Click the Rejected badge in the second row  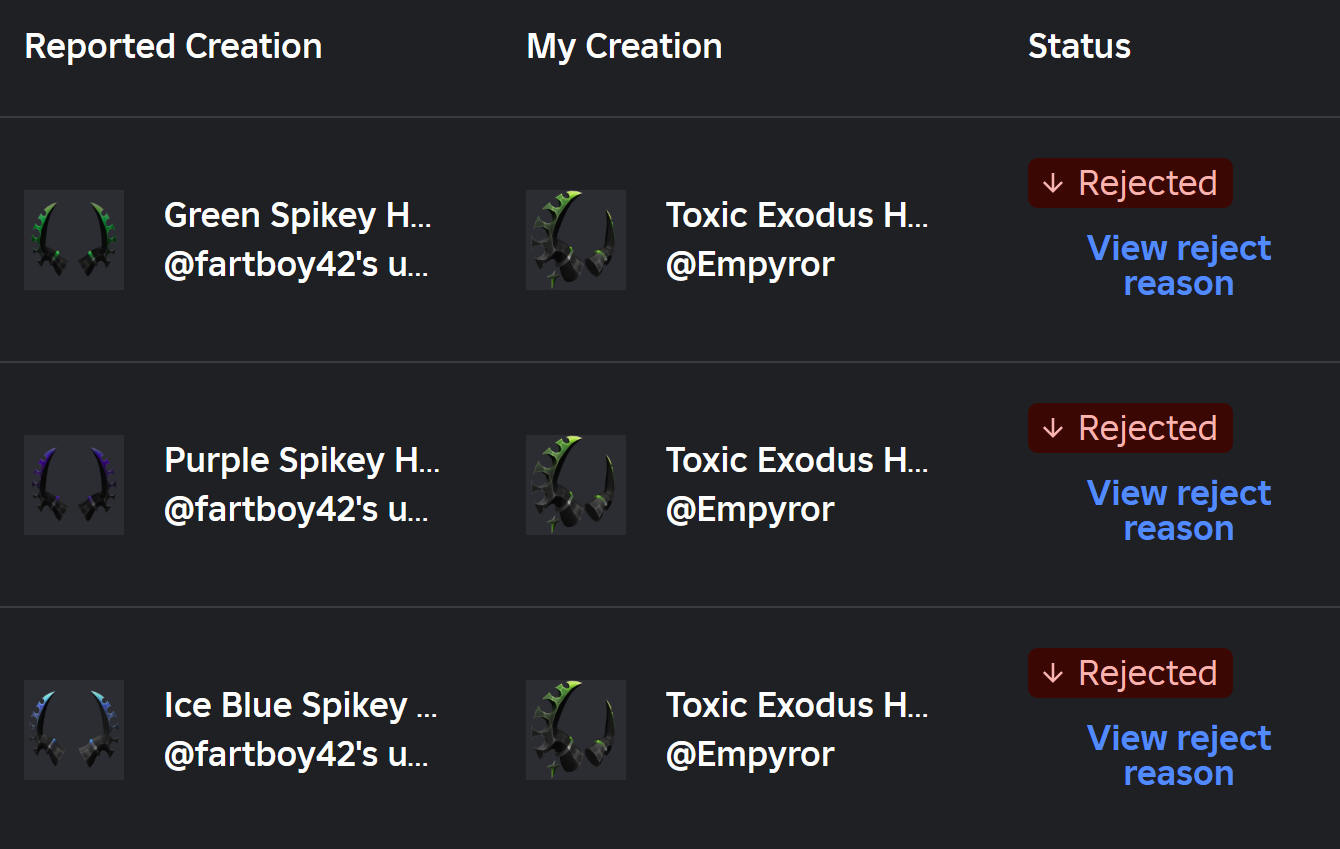click(1130, 428)
